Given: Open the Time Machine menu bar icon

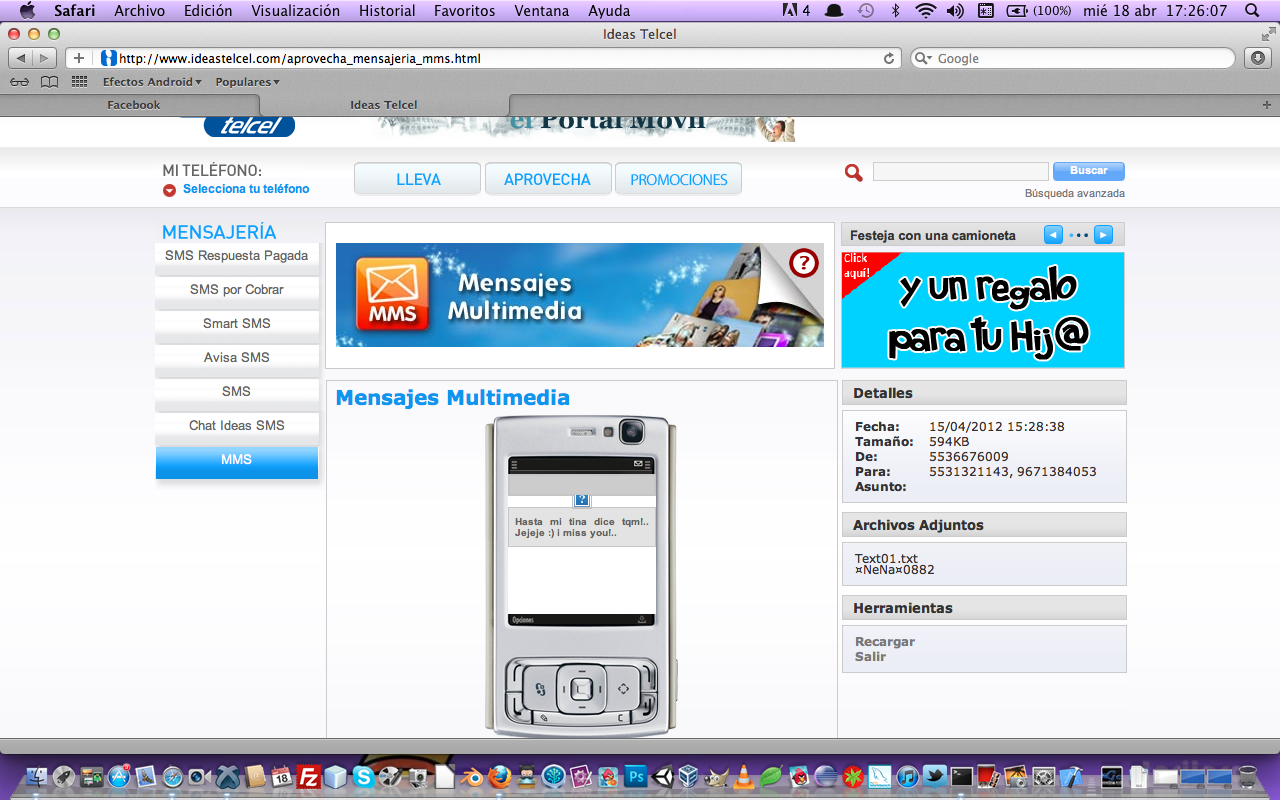Looking at the screenshot, I should pyautogui.click(x=866, y=11).
